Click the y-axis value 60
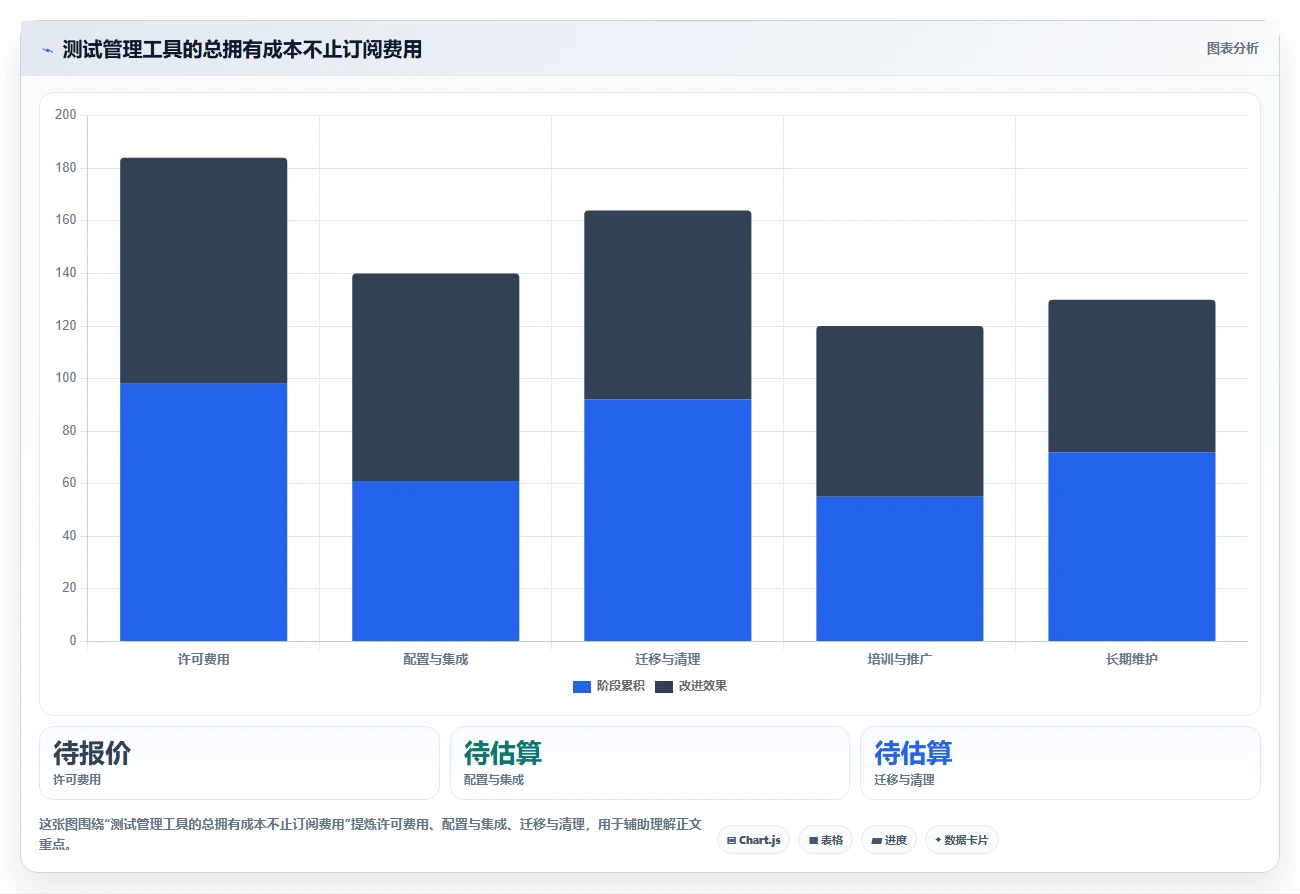 click(69, 483)
